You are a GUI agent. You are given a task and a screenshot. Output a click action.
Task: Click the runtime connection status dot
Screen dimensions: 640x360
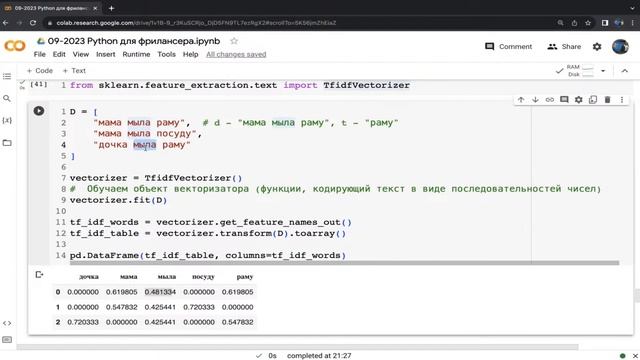point(622,356)
